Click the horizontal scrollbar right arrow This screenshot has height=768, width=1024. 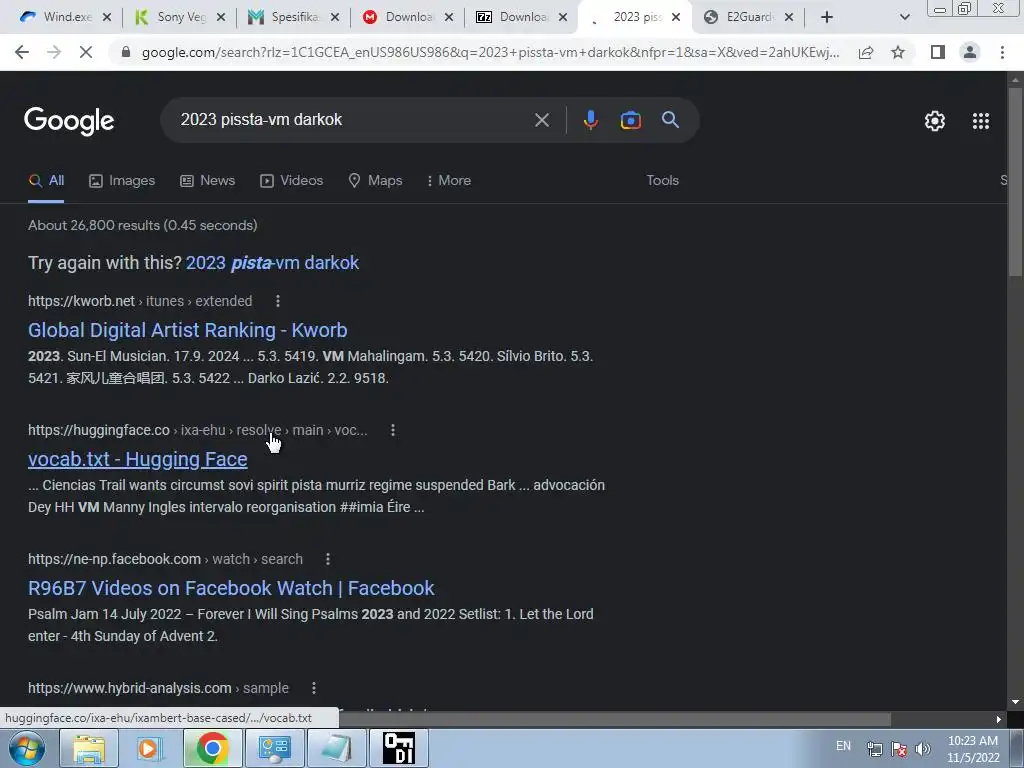998,719
